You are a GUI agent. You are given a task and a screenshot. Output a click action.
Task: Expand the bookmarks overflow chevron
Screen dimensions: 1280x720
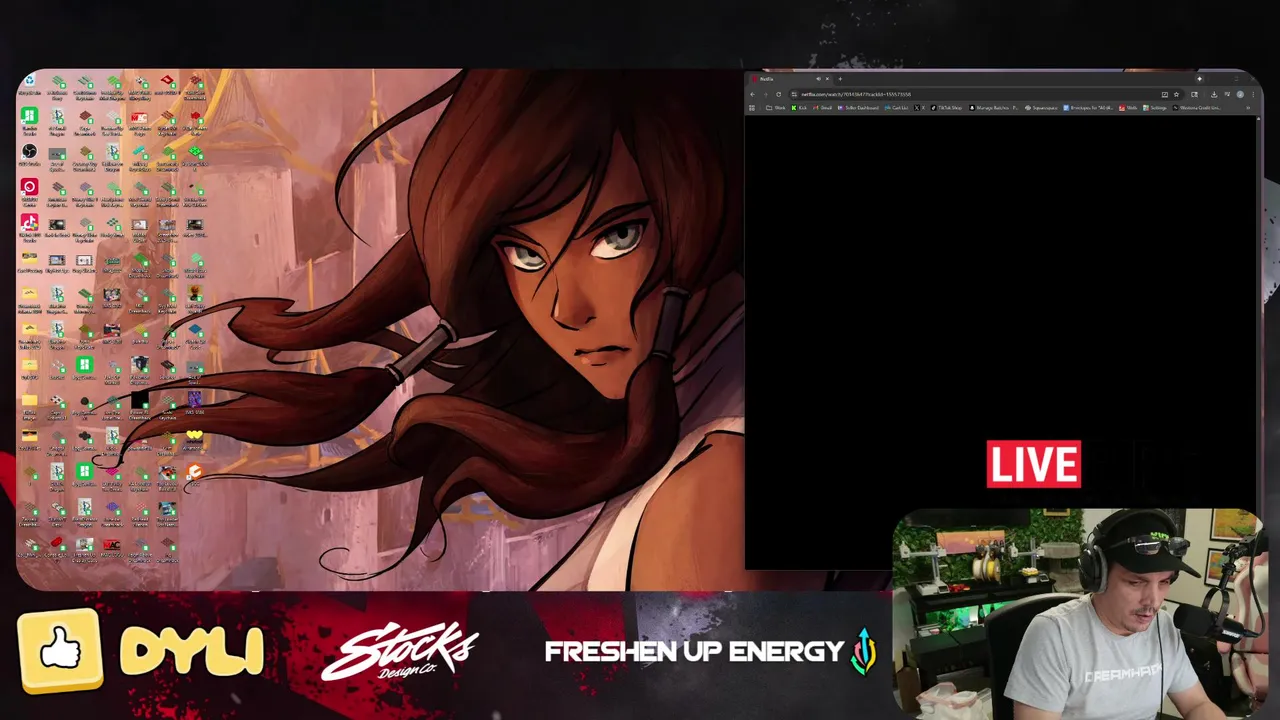[x=1248, y=108]
